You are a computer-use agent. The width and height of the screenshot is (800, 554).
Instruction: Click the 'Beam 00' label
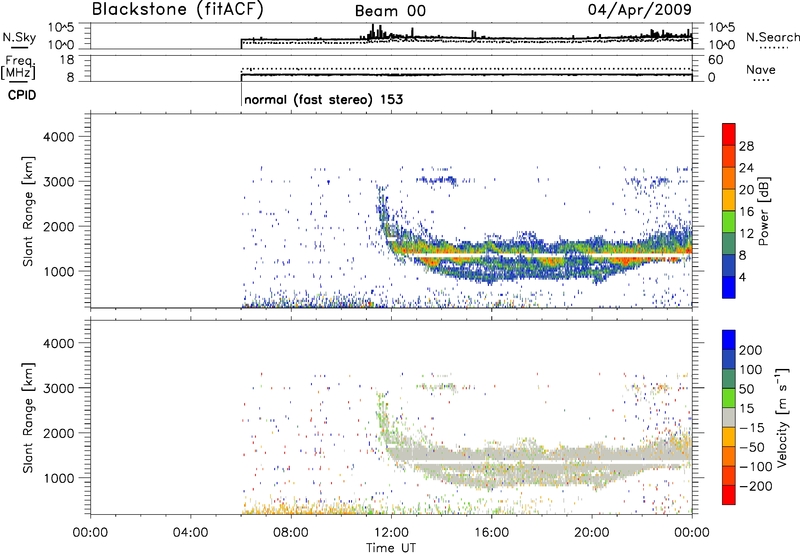[390, 11]
